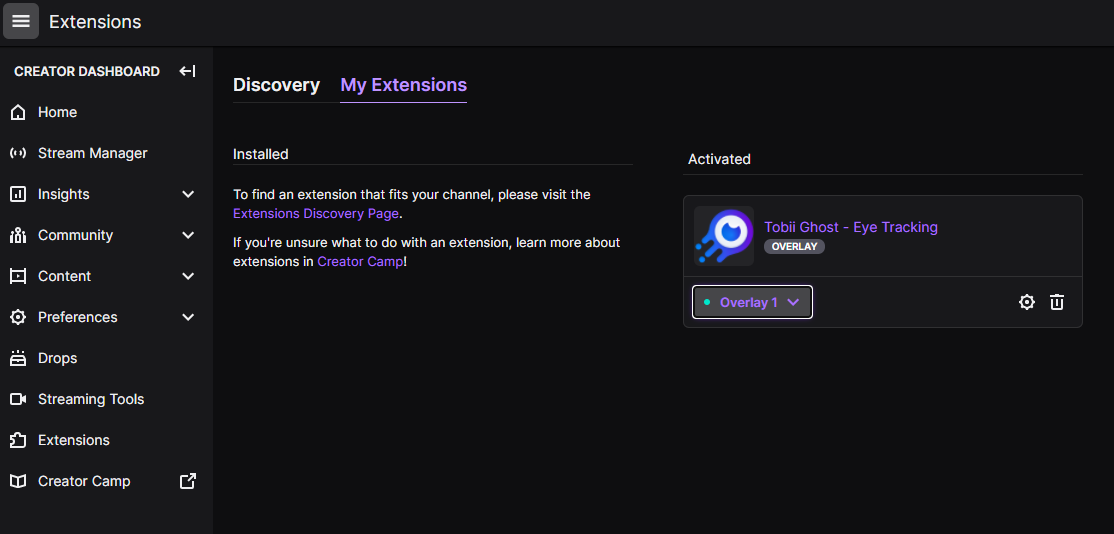Click the Stream Manager broadcast icon
Image resolution: width=1114 pixels, height=534 pixels.
pos(18,153)
